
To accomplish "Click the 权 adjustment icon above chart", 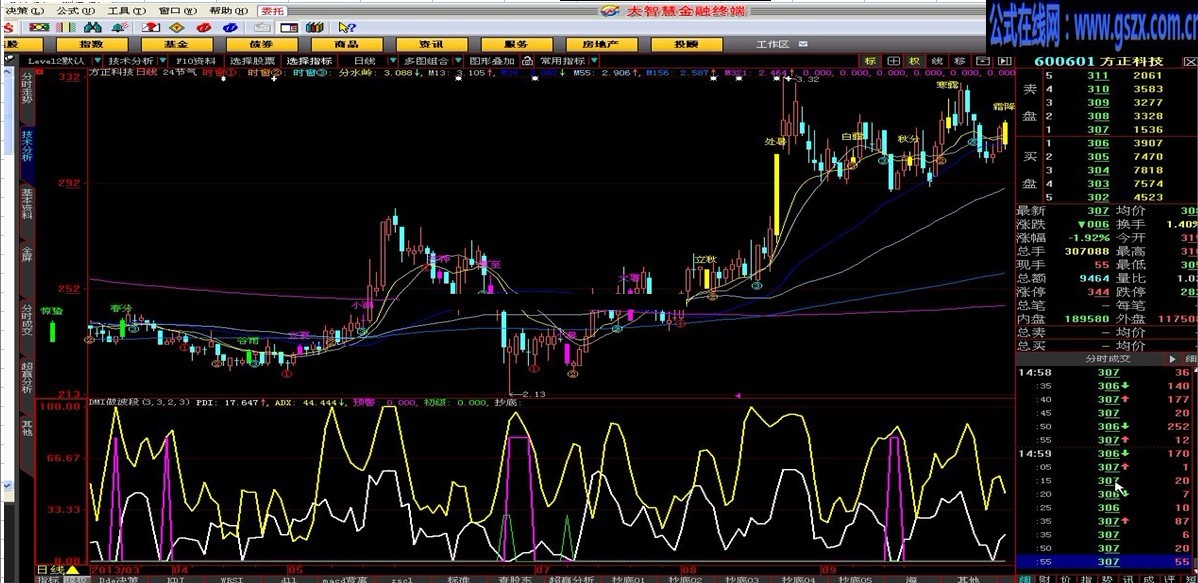I will [913, 61].
